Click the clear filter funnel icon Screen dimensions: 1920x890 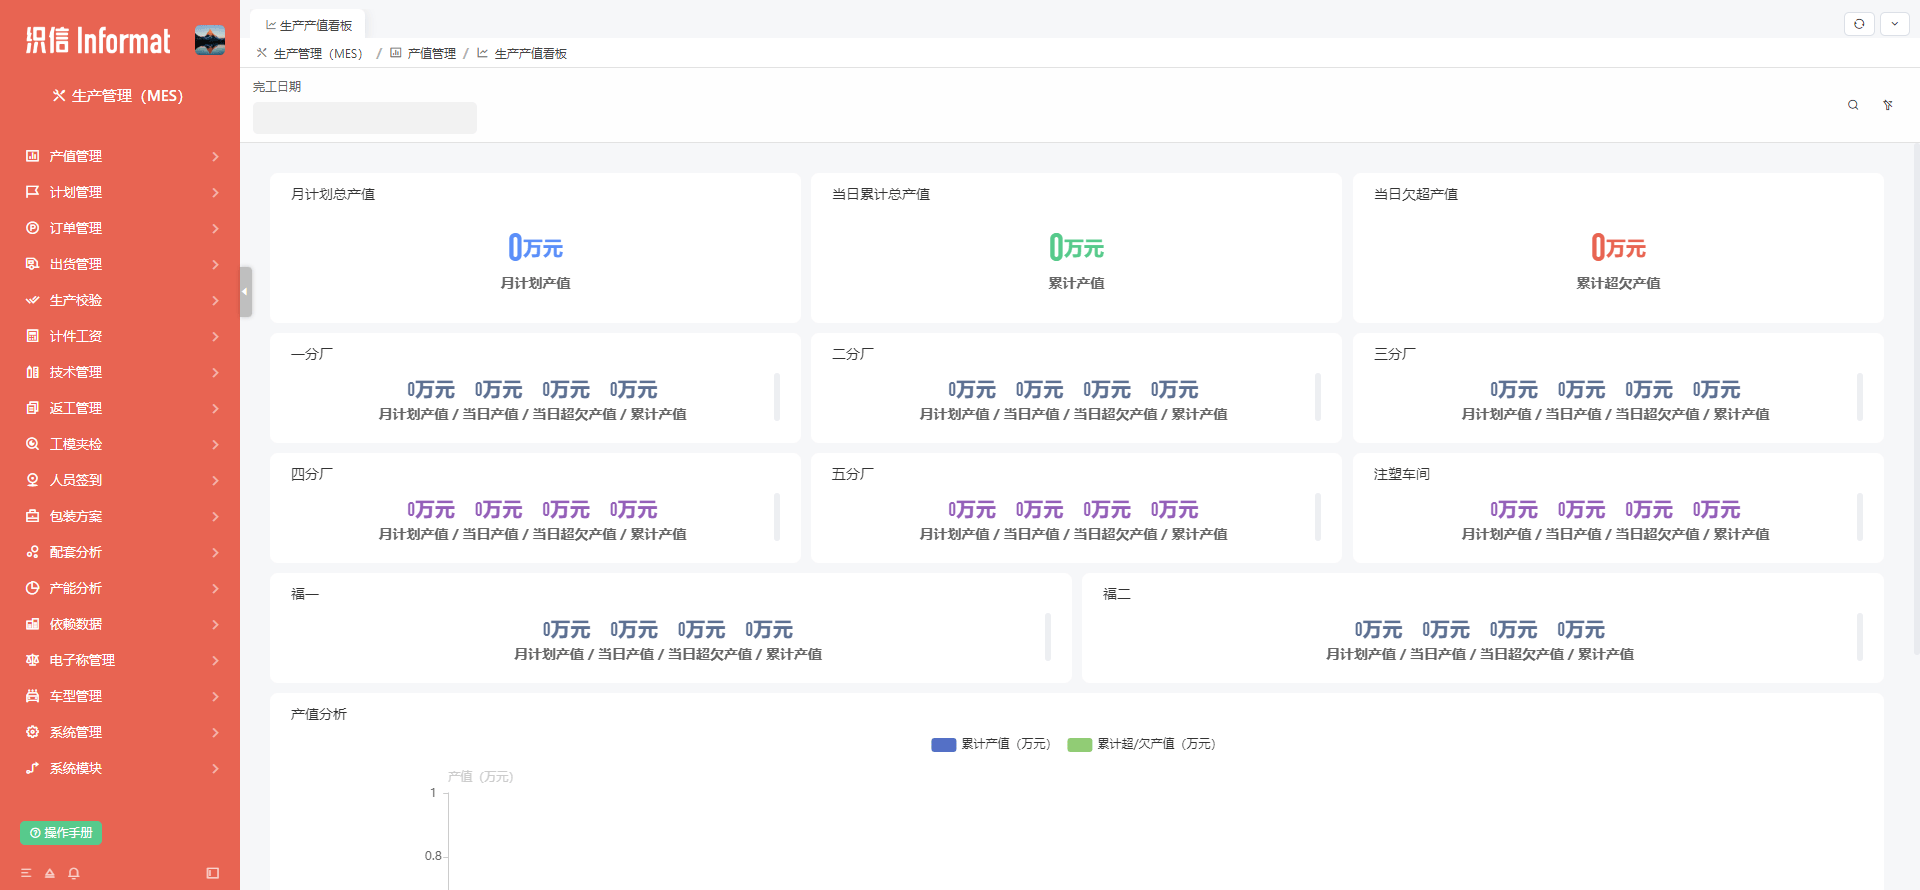(x=1888, y=105)
